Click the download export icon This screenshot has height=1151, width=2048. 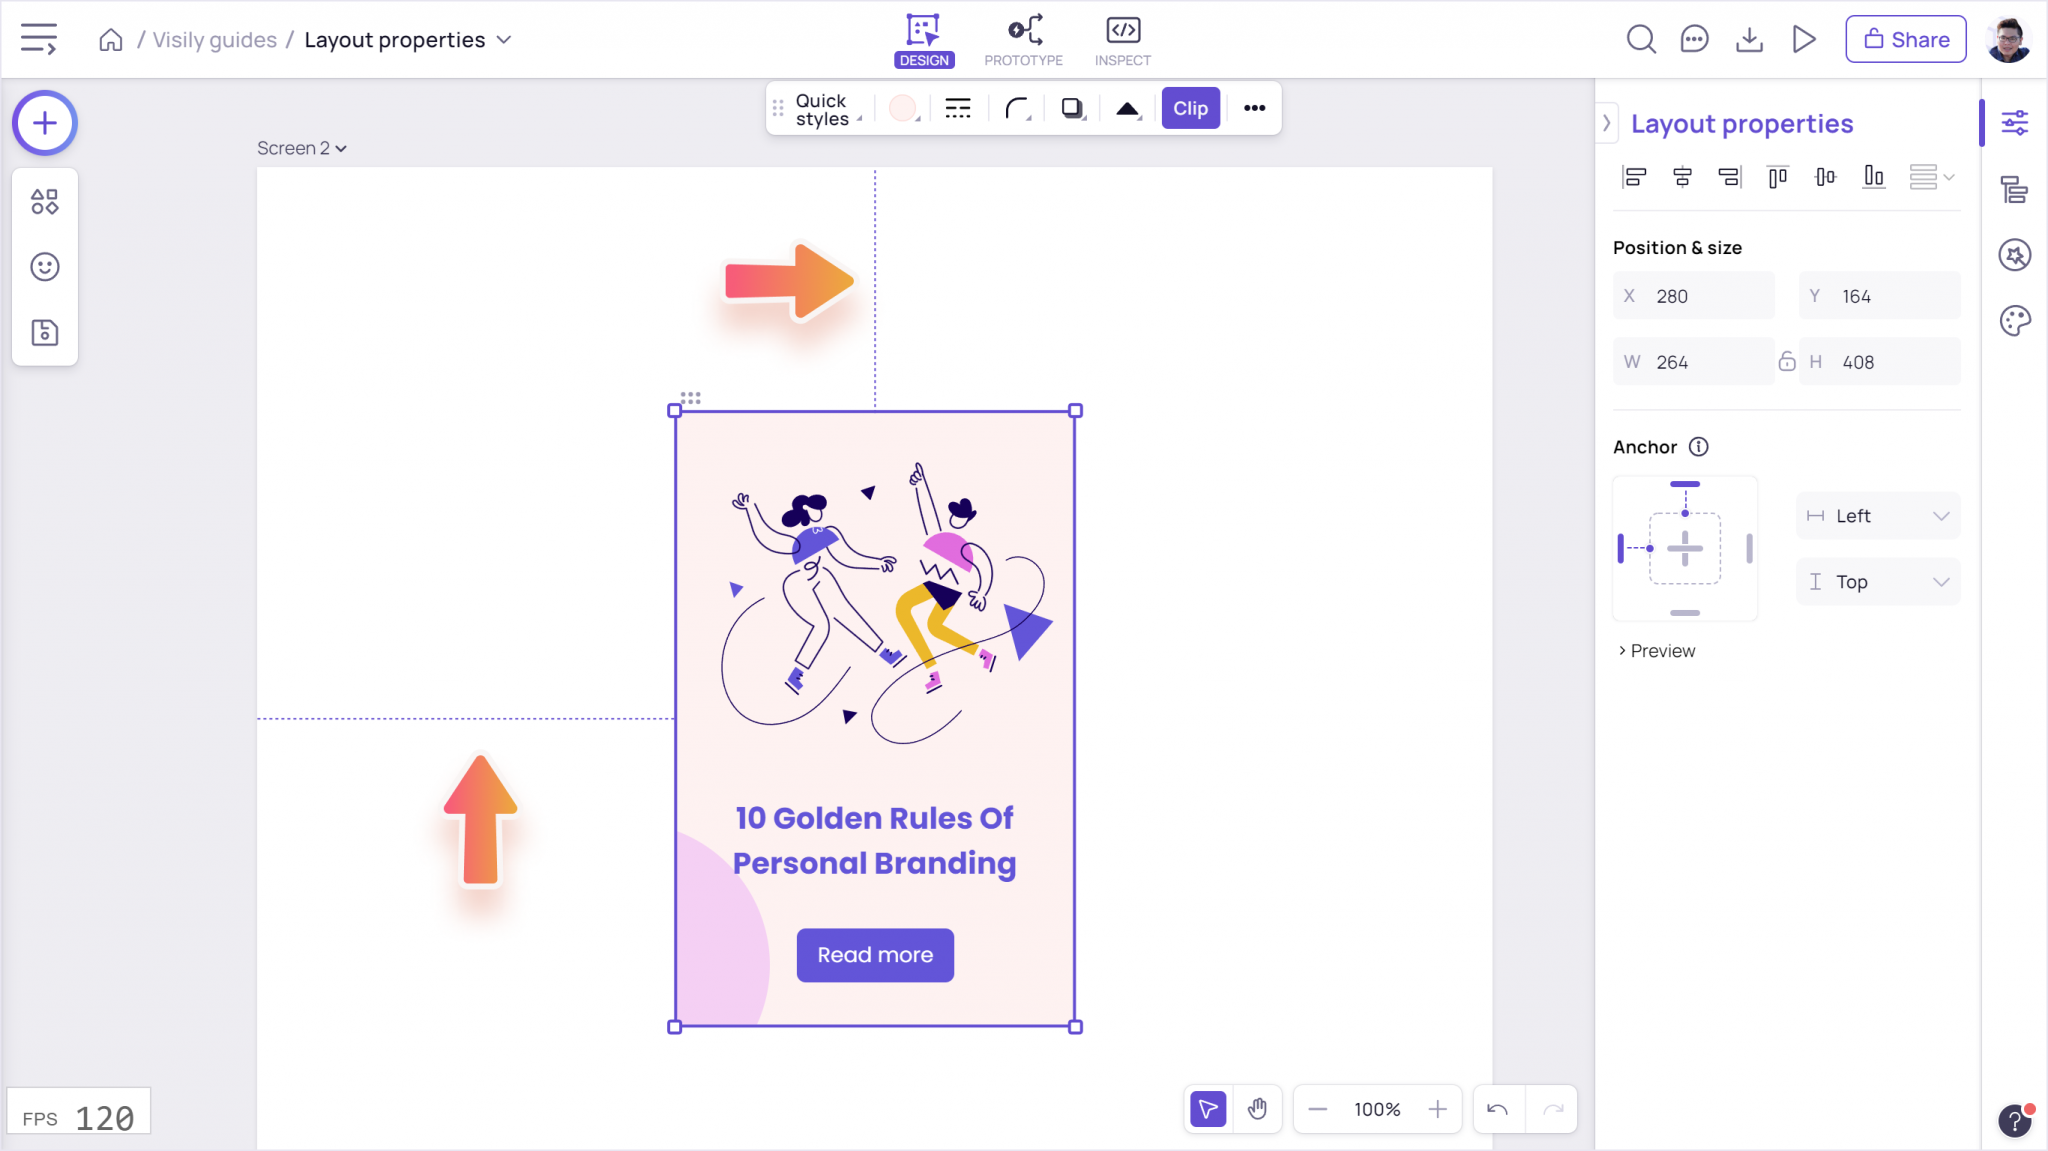[x=1749, y=40]
